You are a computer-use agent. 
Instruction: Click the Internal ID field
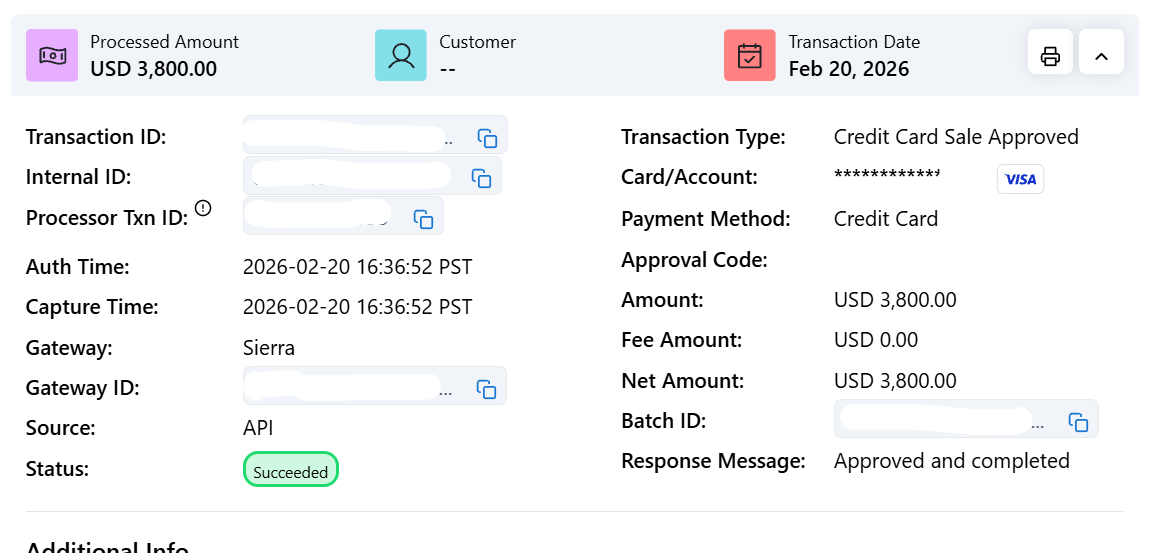coord(350,177)
